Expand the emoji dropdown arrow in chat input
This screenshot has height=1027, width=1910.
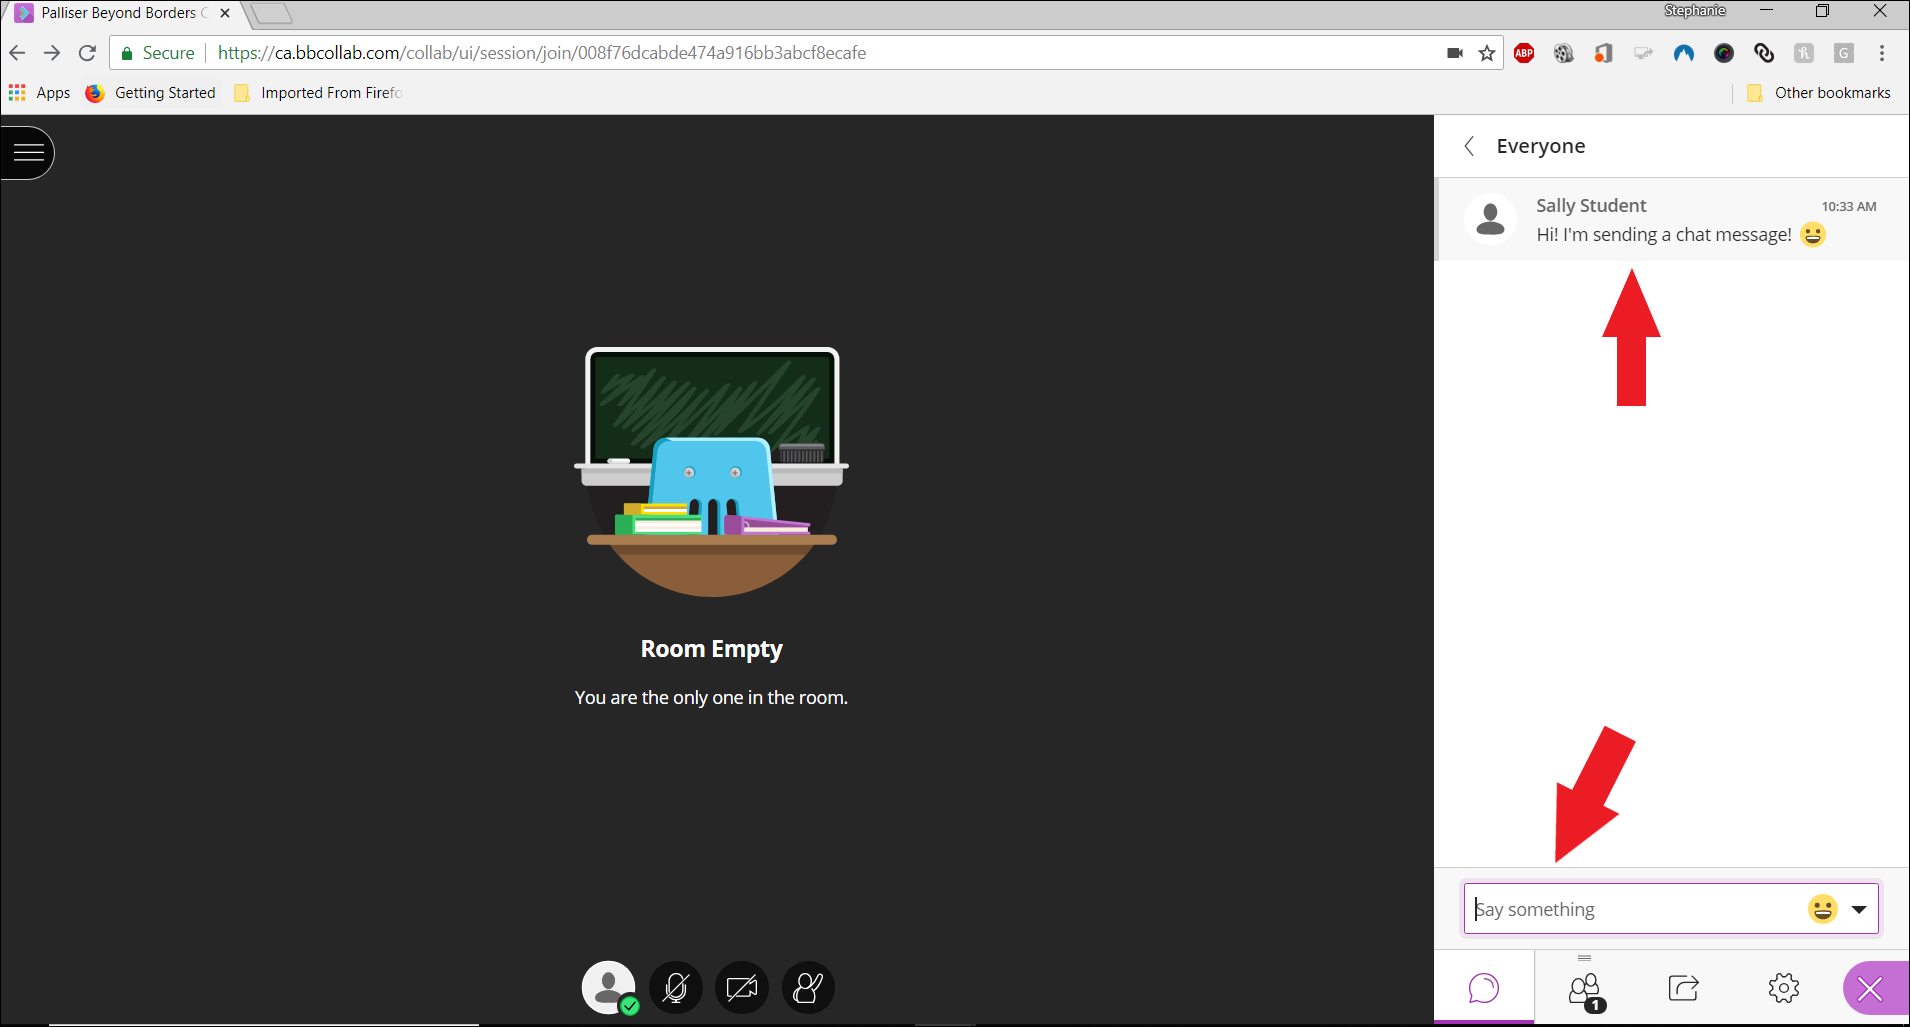[x=1859, y=910]
